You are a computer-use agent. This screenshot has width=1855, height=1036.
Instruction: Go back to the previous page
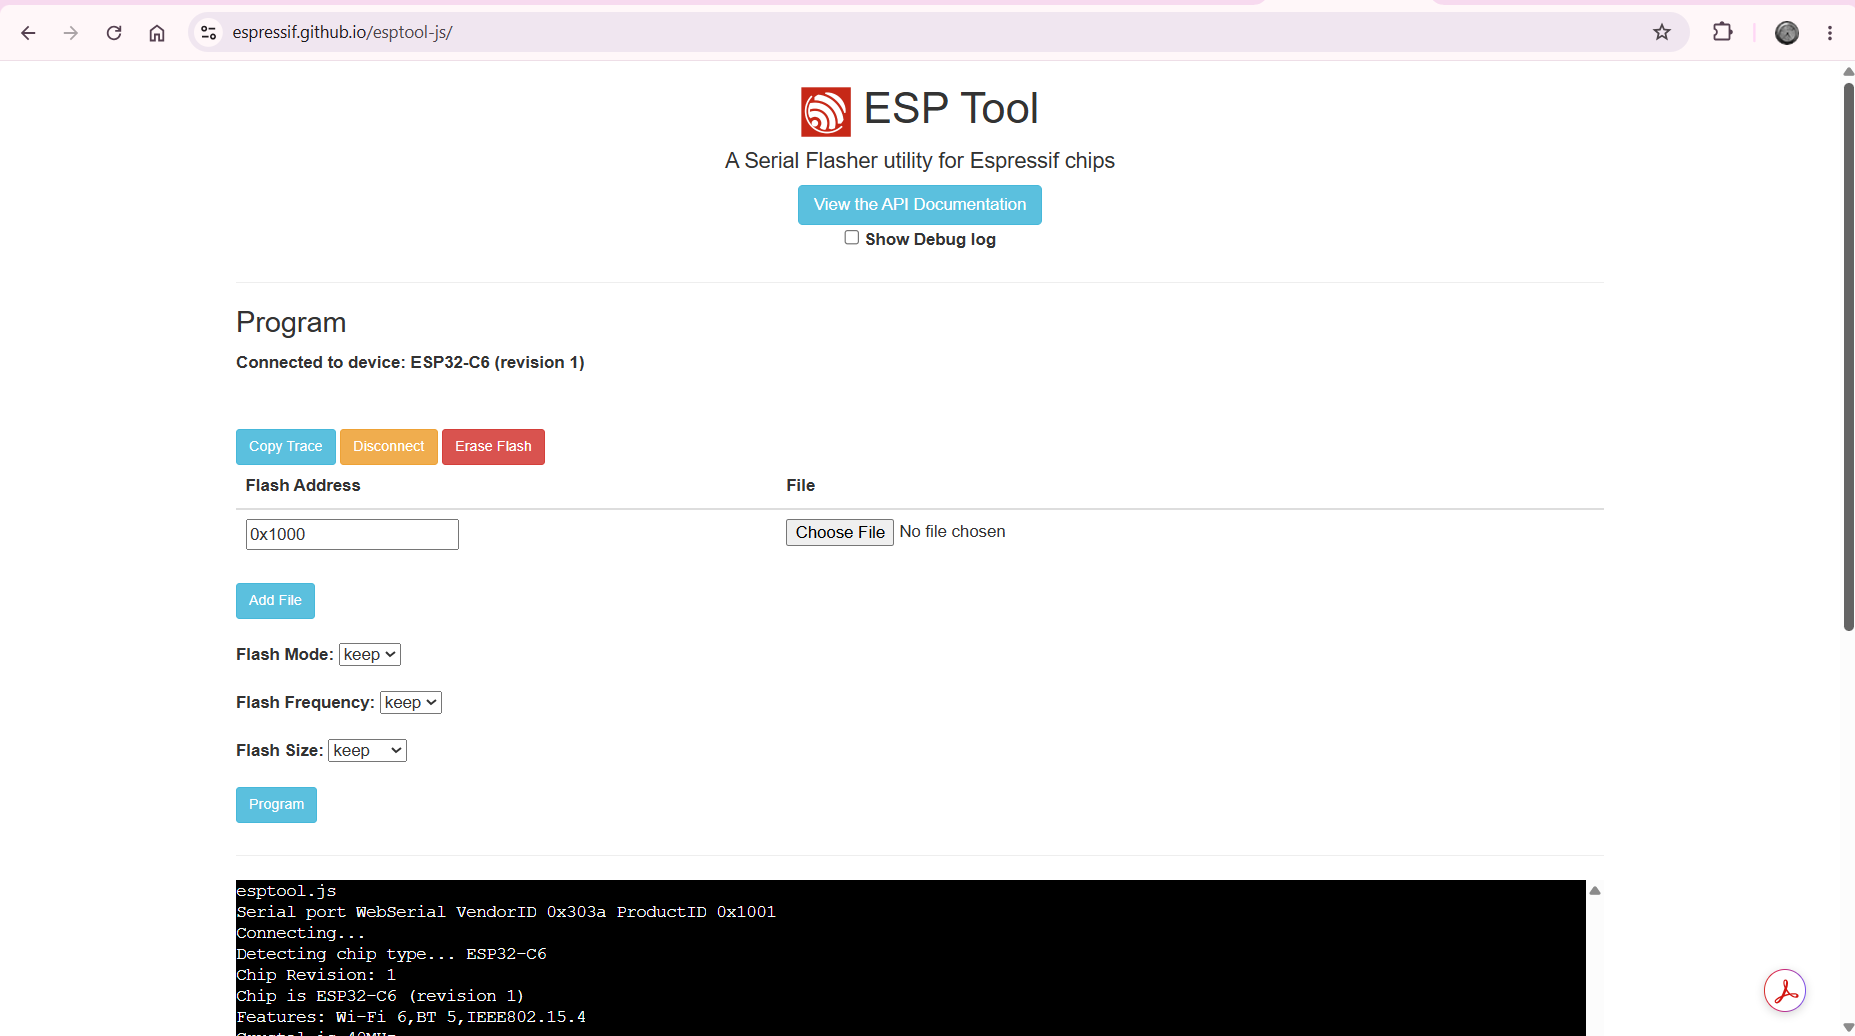coord(28,33)
